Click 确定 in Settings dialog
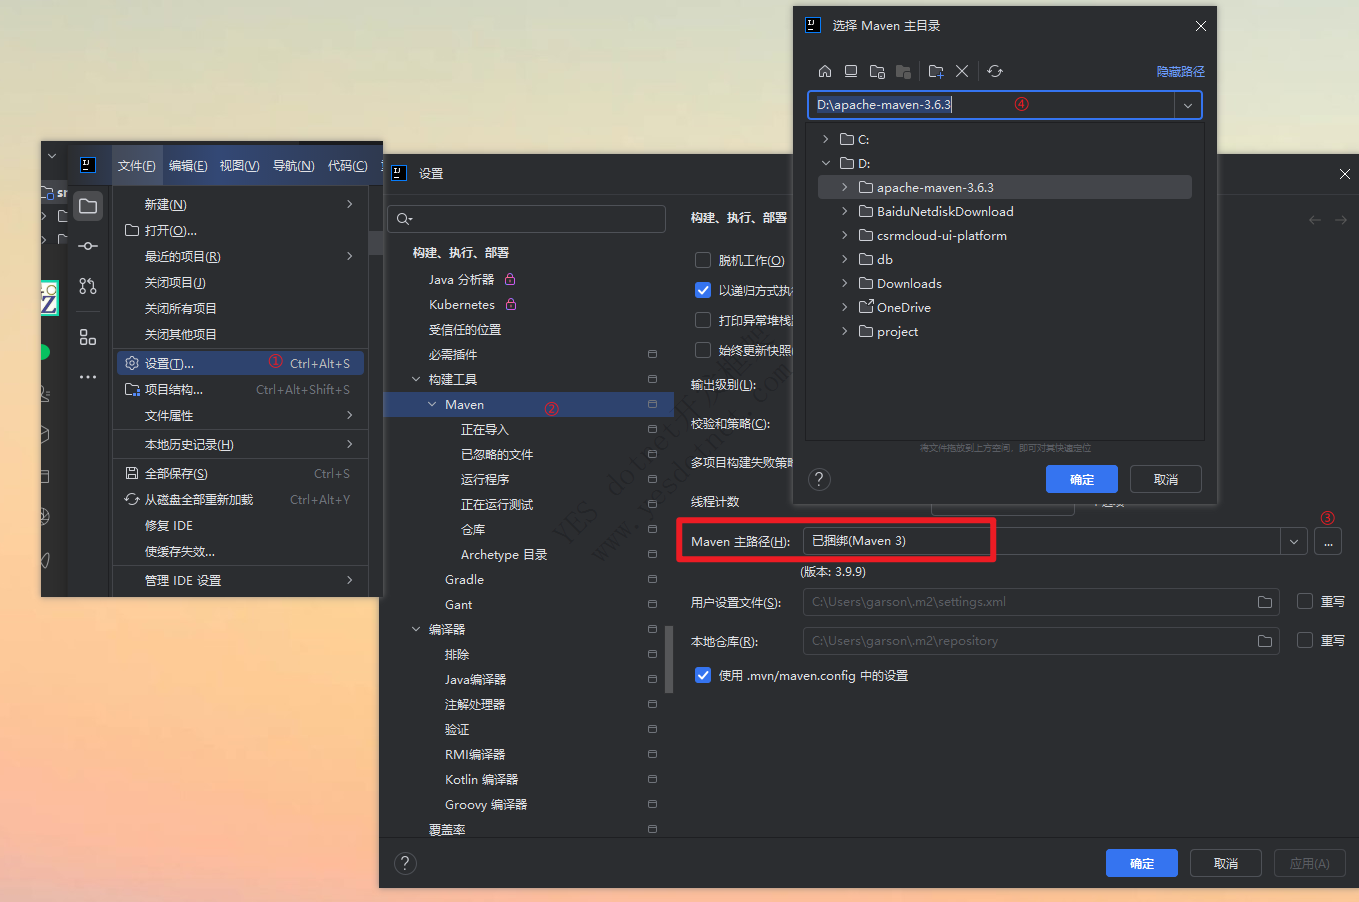Screen dimensions: 1359x902 tap(1142, 863)
